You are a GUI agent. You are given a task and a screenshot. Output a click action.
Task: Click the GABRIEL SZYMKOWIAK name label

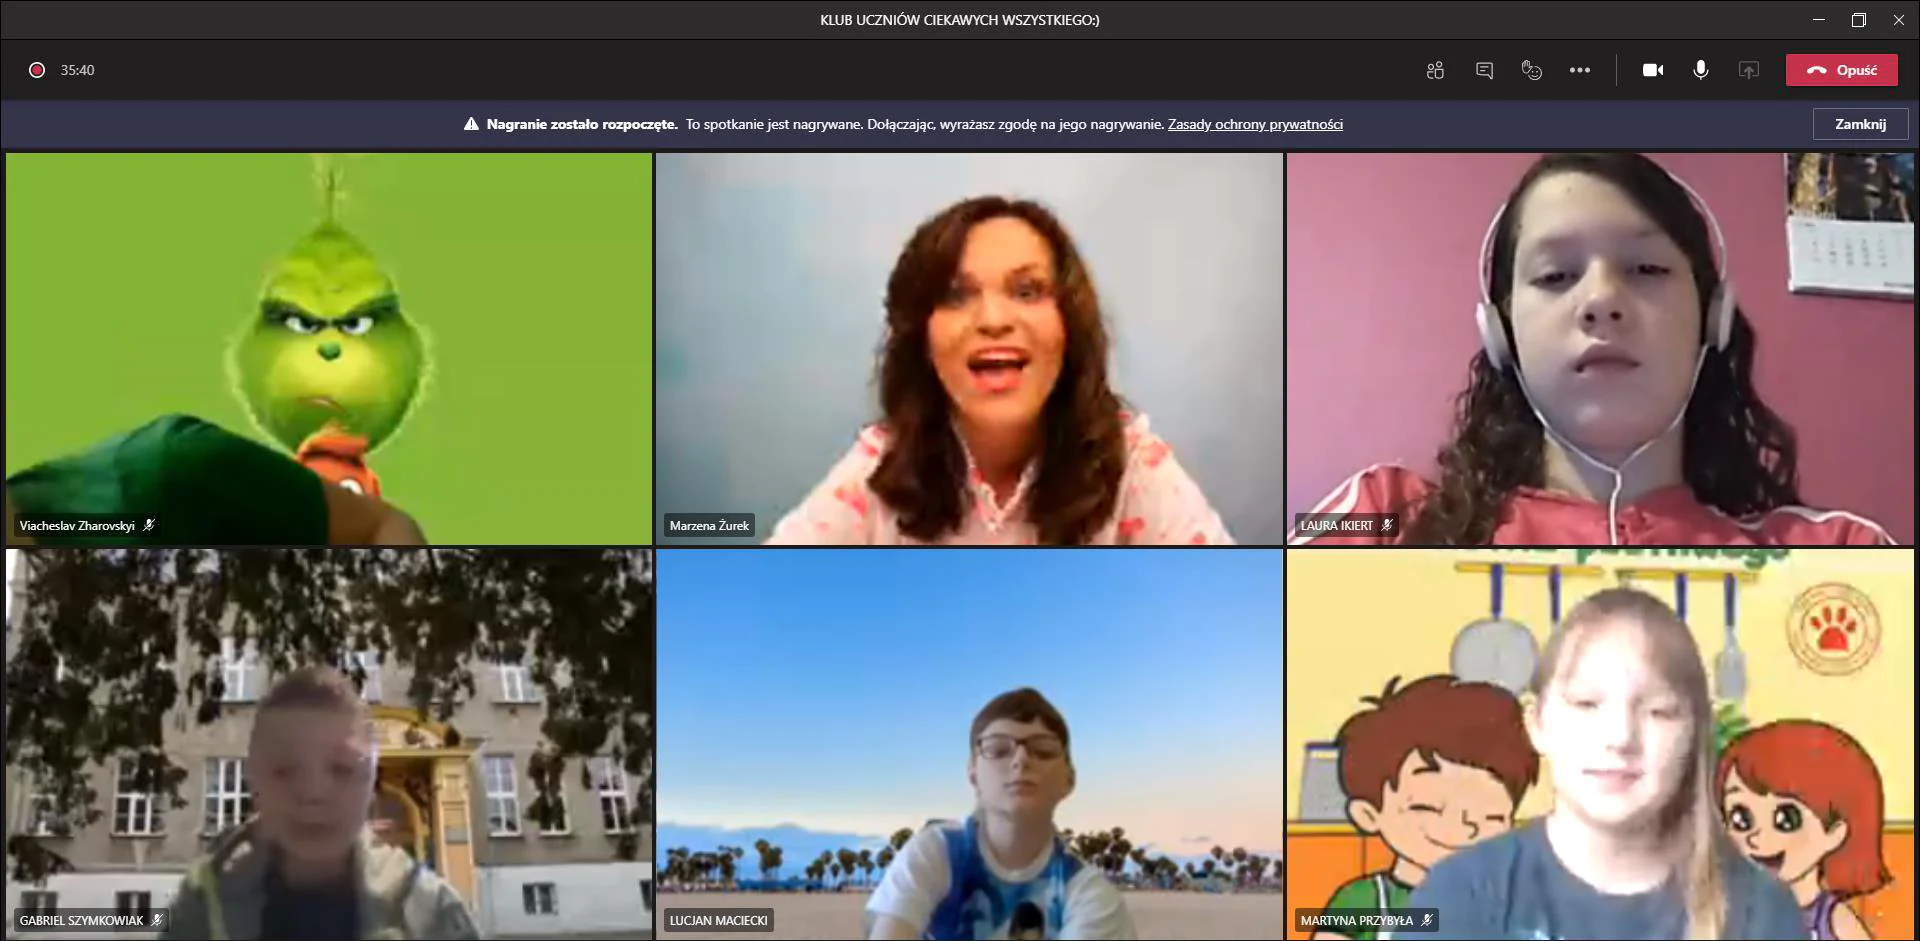coord(81,920)
